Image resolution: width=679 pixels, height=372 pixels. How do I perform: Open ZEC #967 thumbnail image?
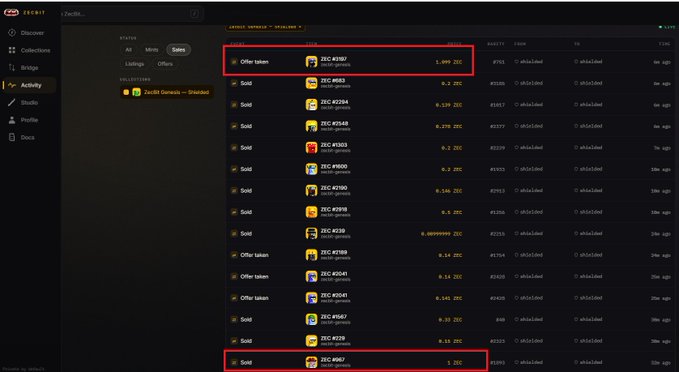pos(311,362)
